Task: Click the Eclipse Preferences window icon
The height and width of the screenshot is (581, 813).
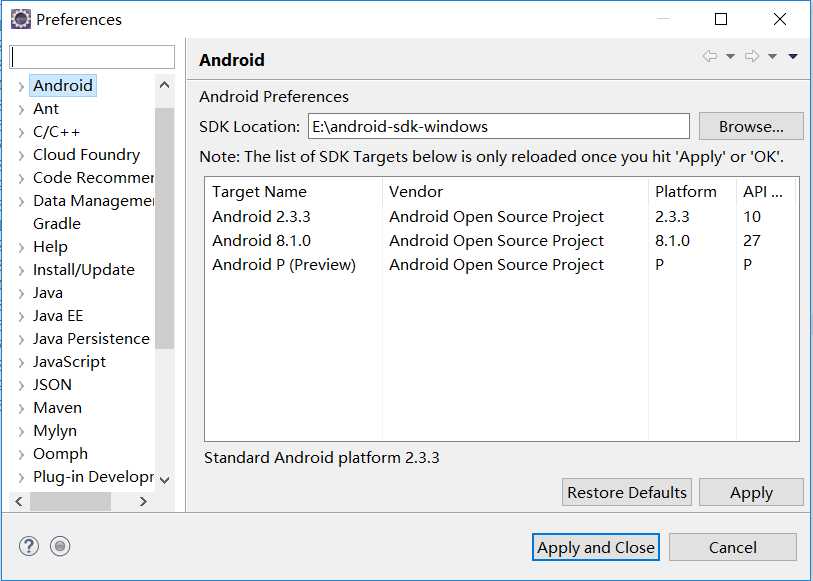Action: (21, 19)
